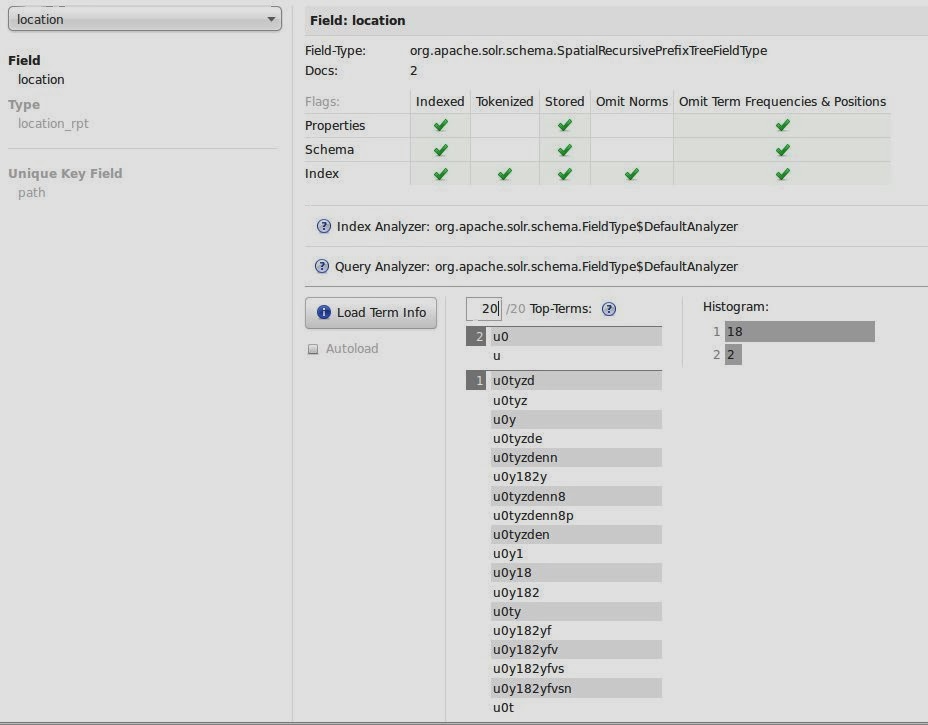Click the histogram bar labeled 18
The height and width of the screenshot is (725, 928).
point(799,332)
